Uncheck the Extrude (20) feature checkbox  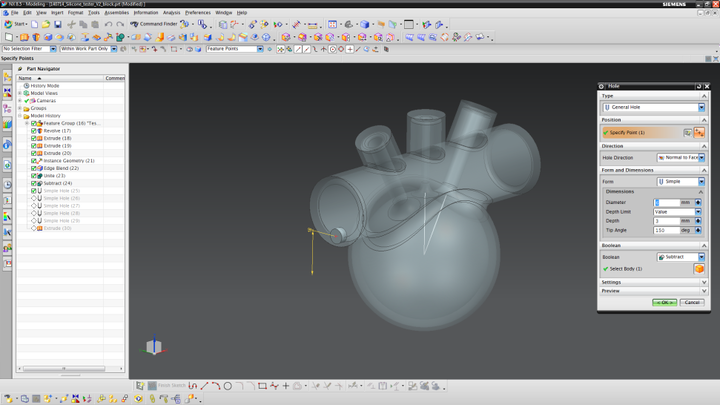[x=34, y=153]
